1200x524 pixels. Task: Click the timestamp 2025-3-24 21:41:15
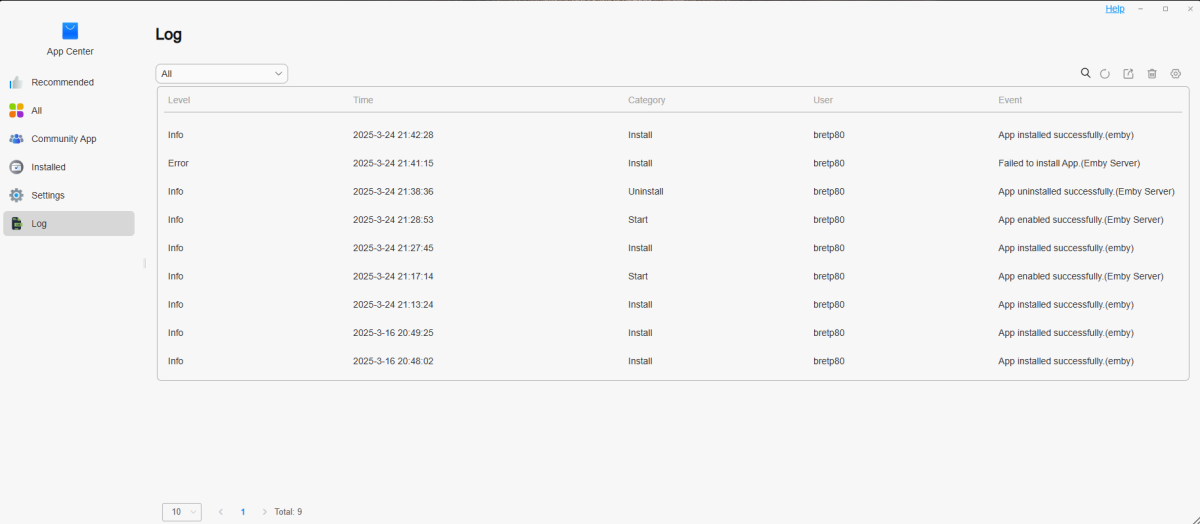393,163
